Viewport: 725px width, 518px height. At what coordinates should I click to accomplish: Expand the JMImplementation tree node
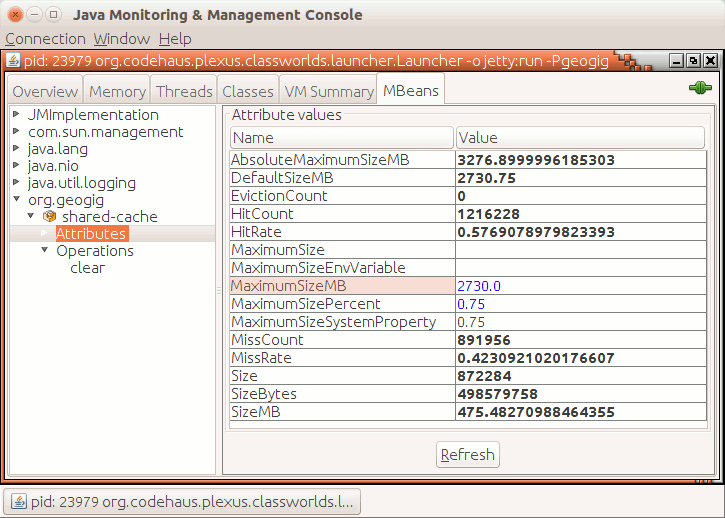[16, 114]
